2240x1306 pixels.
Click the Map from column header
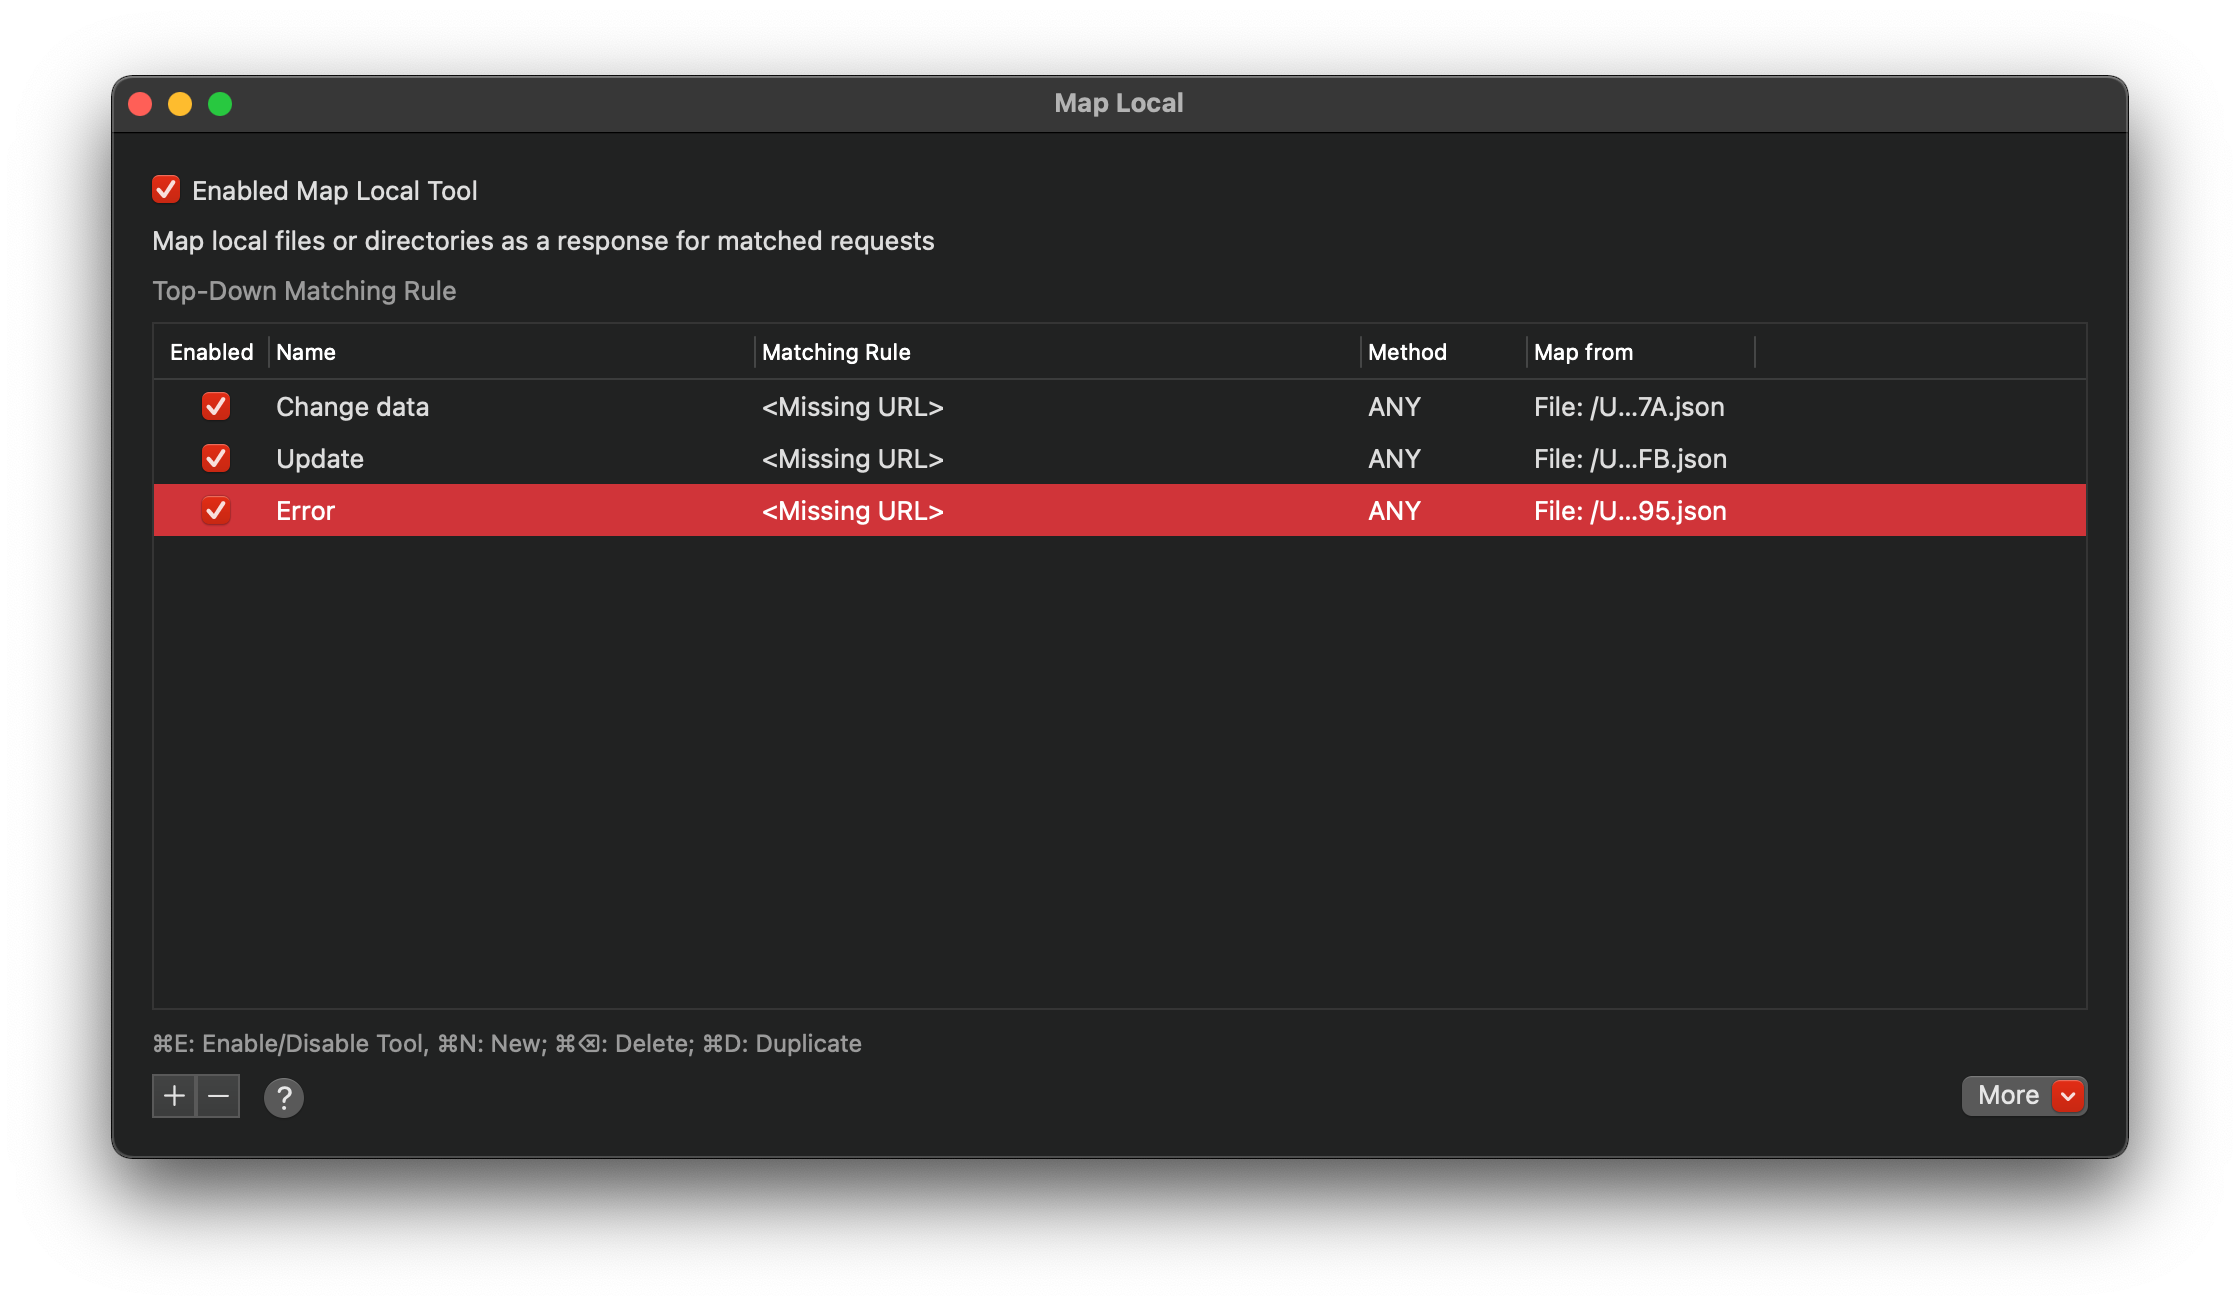[x=1583, y=352]
